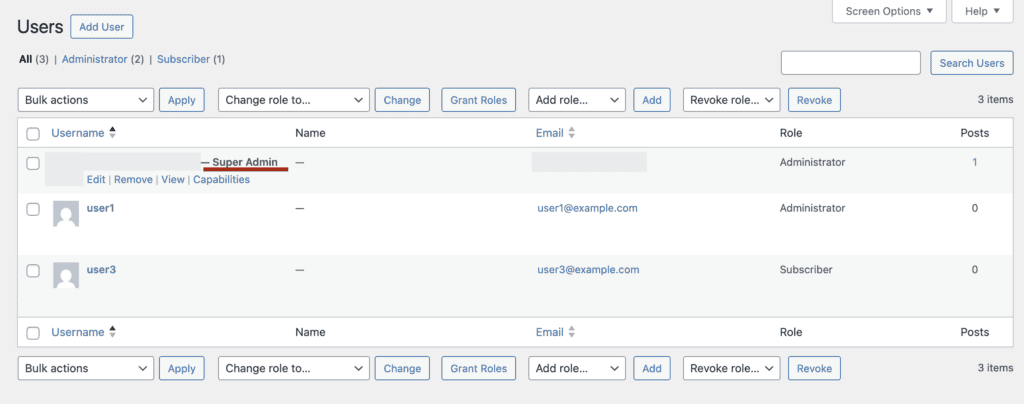Open top Bulk actions dropdown
This screenshot has height=404, width=1024.
tap(86, 100)
